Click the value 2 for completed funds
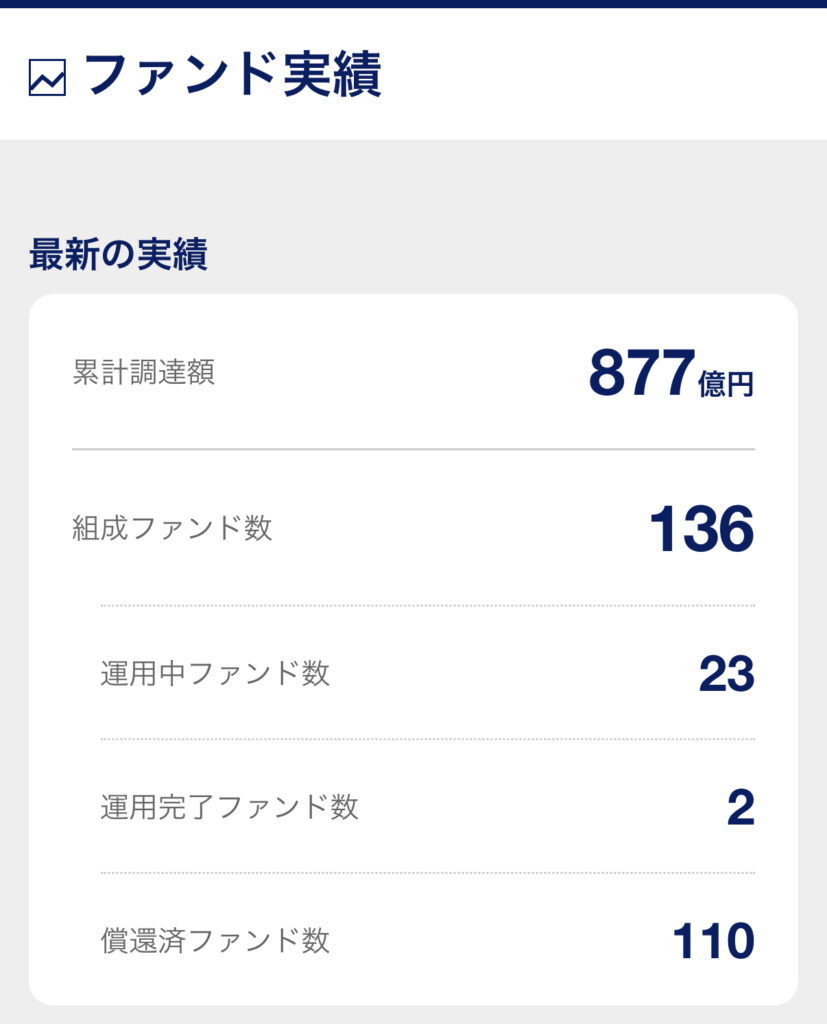The width and height of the screenshot is (827, 1024). [740, 807]
